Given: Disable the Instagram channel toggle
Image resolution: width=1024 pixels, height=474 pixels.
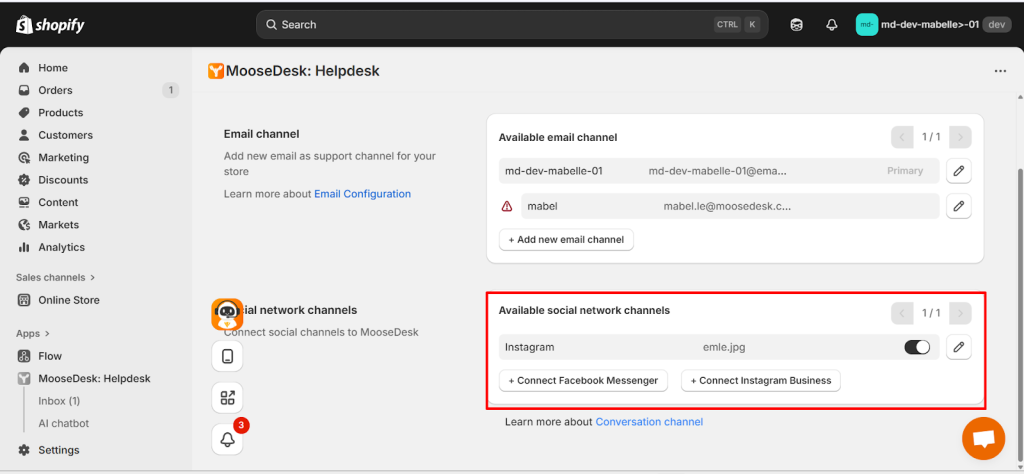Looking at the screenshot, I should pyautogui.click(x=916, y=347).
